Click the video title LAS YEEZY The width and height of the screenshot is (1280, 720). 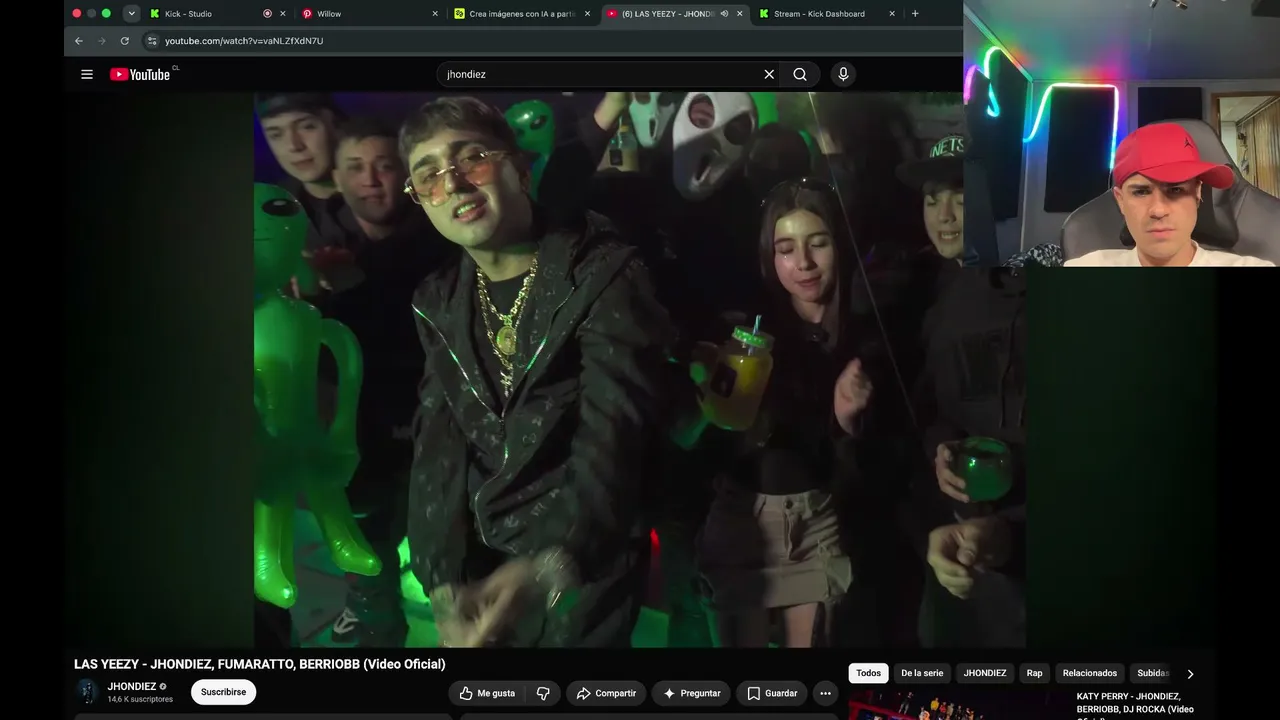pos(260,664)
